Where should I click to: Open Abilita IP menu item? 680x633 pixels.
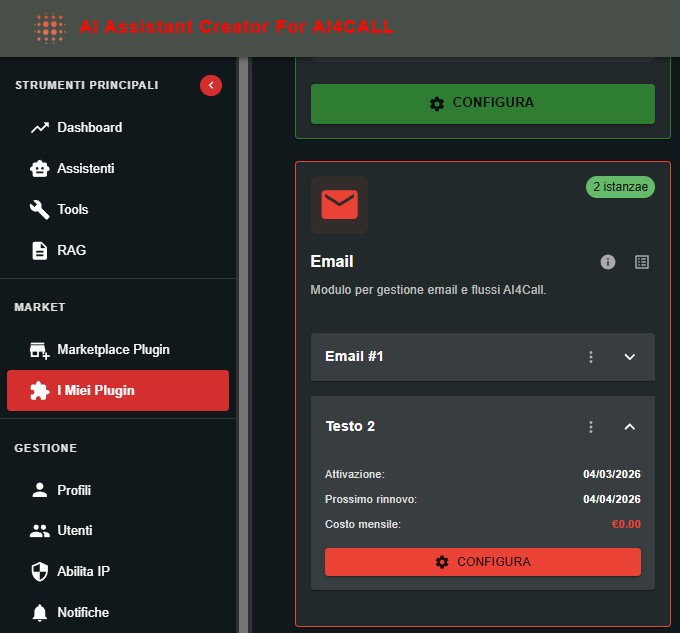[118, 571]
